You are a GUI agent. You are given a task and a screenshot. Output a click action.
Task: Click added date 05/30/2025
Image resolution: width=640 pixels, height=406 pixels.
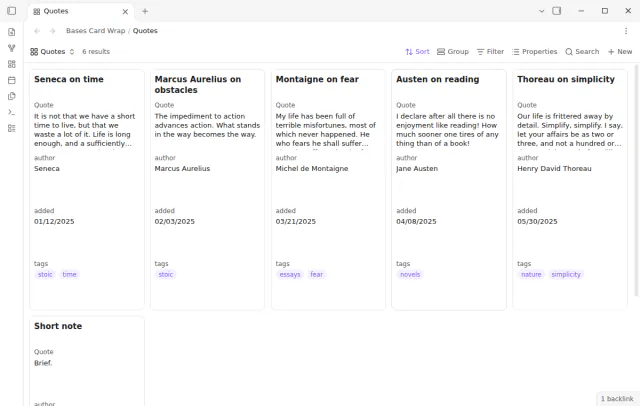point(537,222)
